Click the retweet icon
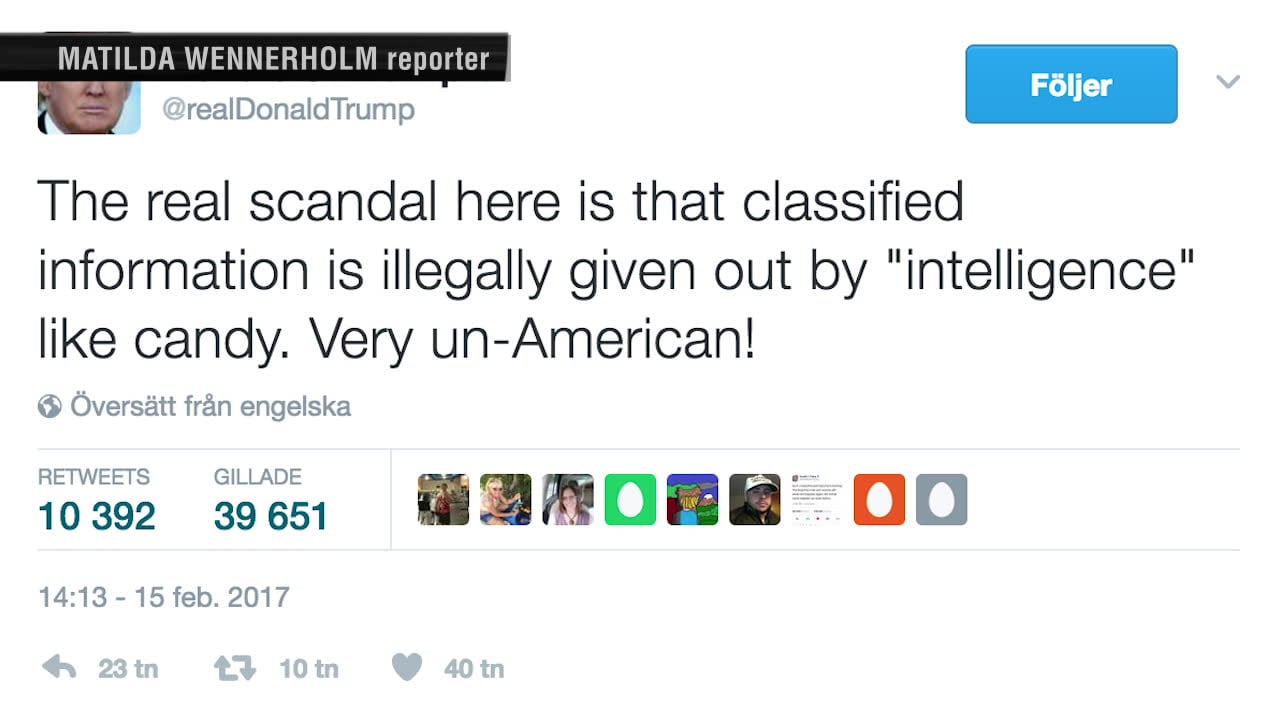The height and width of the screenshot is (720, 1280). point(235,668)
